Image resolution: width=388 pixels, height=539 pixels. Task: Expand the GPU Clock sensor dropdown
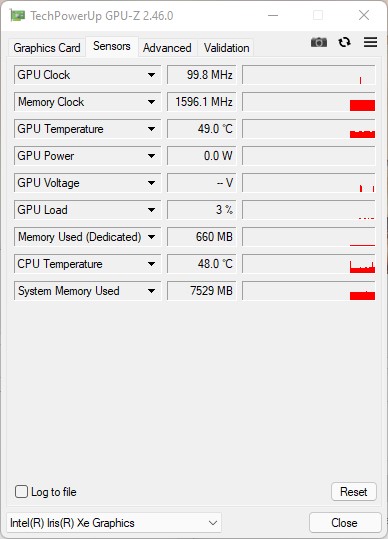[x=151, y=75]
